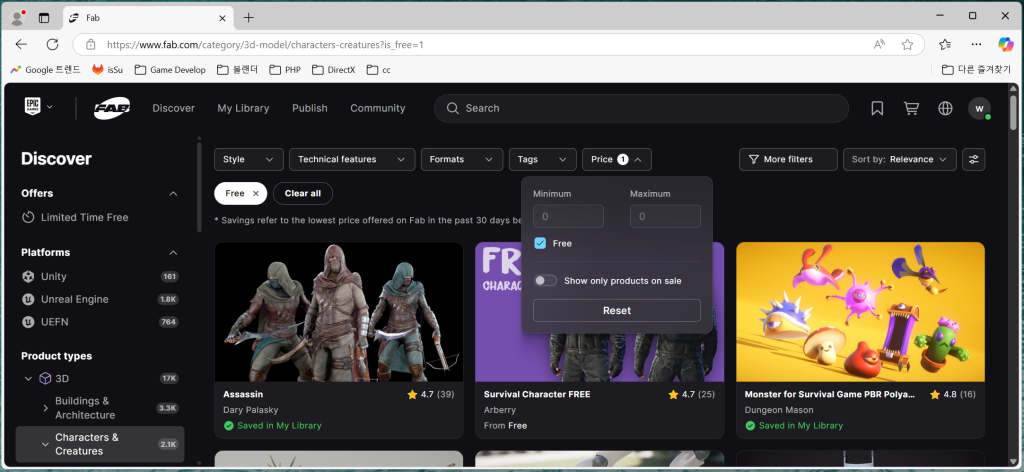Image resolution: width=1024 pixels, height=472 pixels.
Task: Click the display settings sliders icon
Action: pos(974,159)
